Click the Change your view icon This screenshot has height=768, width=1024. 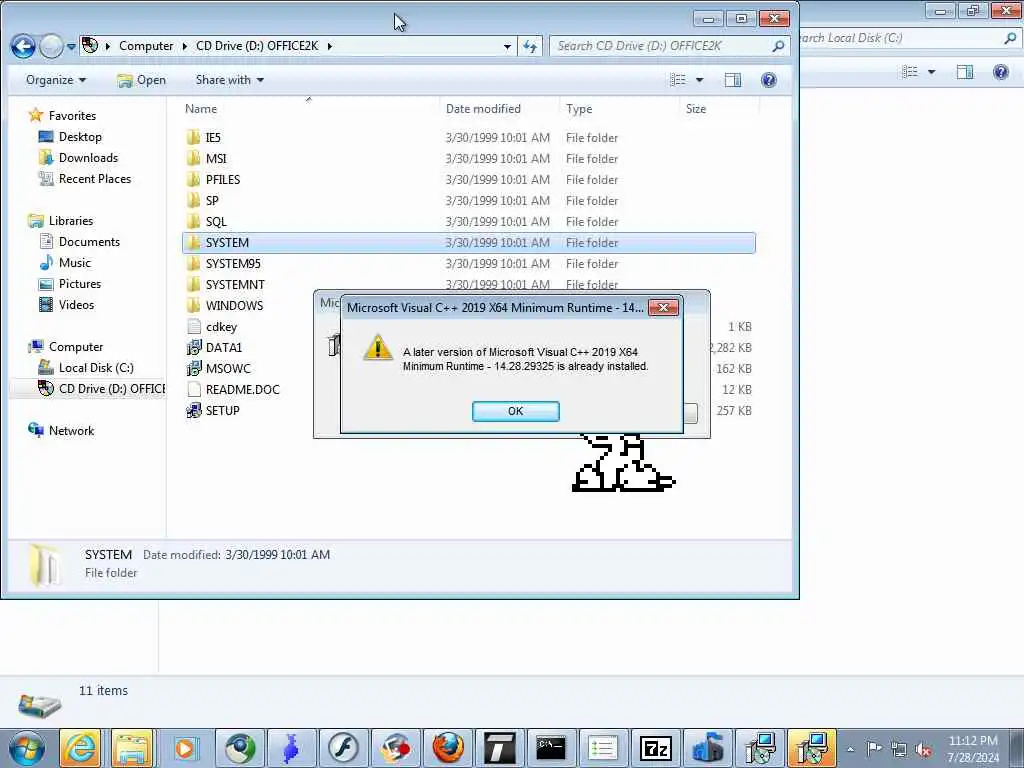(x=678, y=80)
